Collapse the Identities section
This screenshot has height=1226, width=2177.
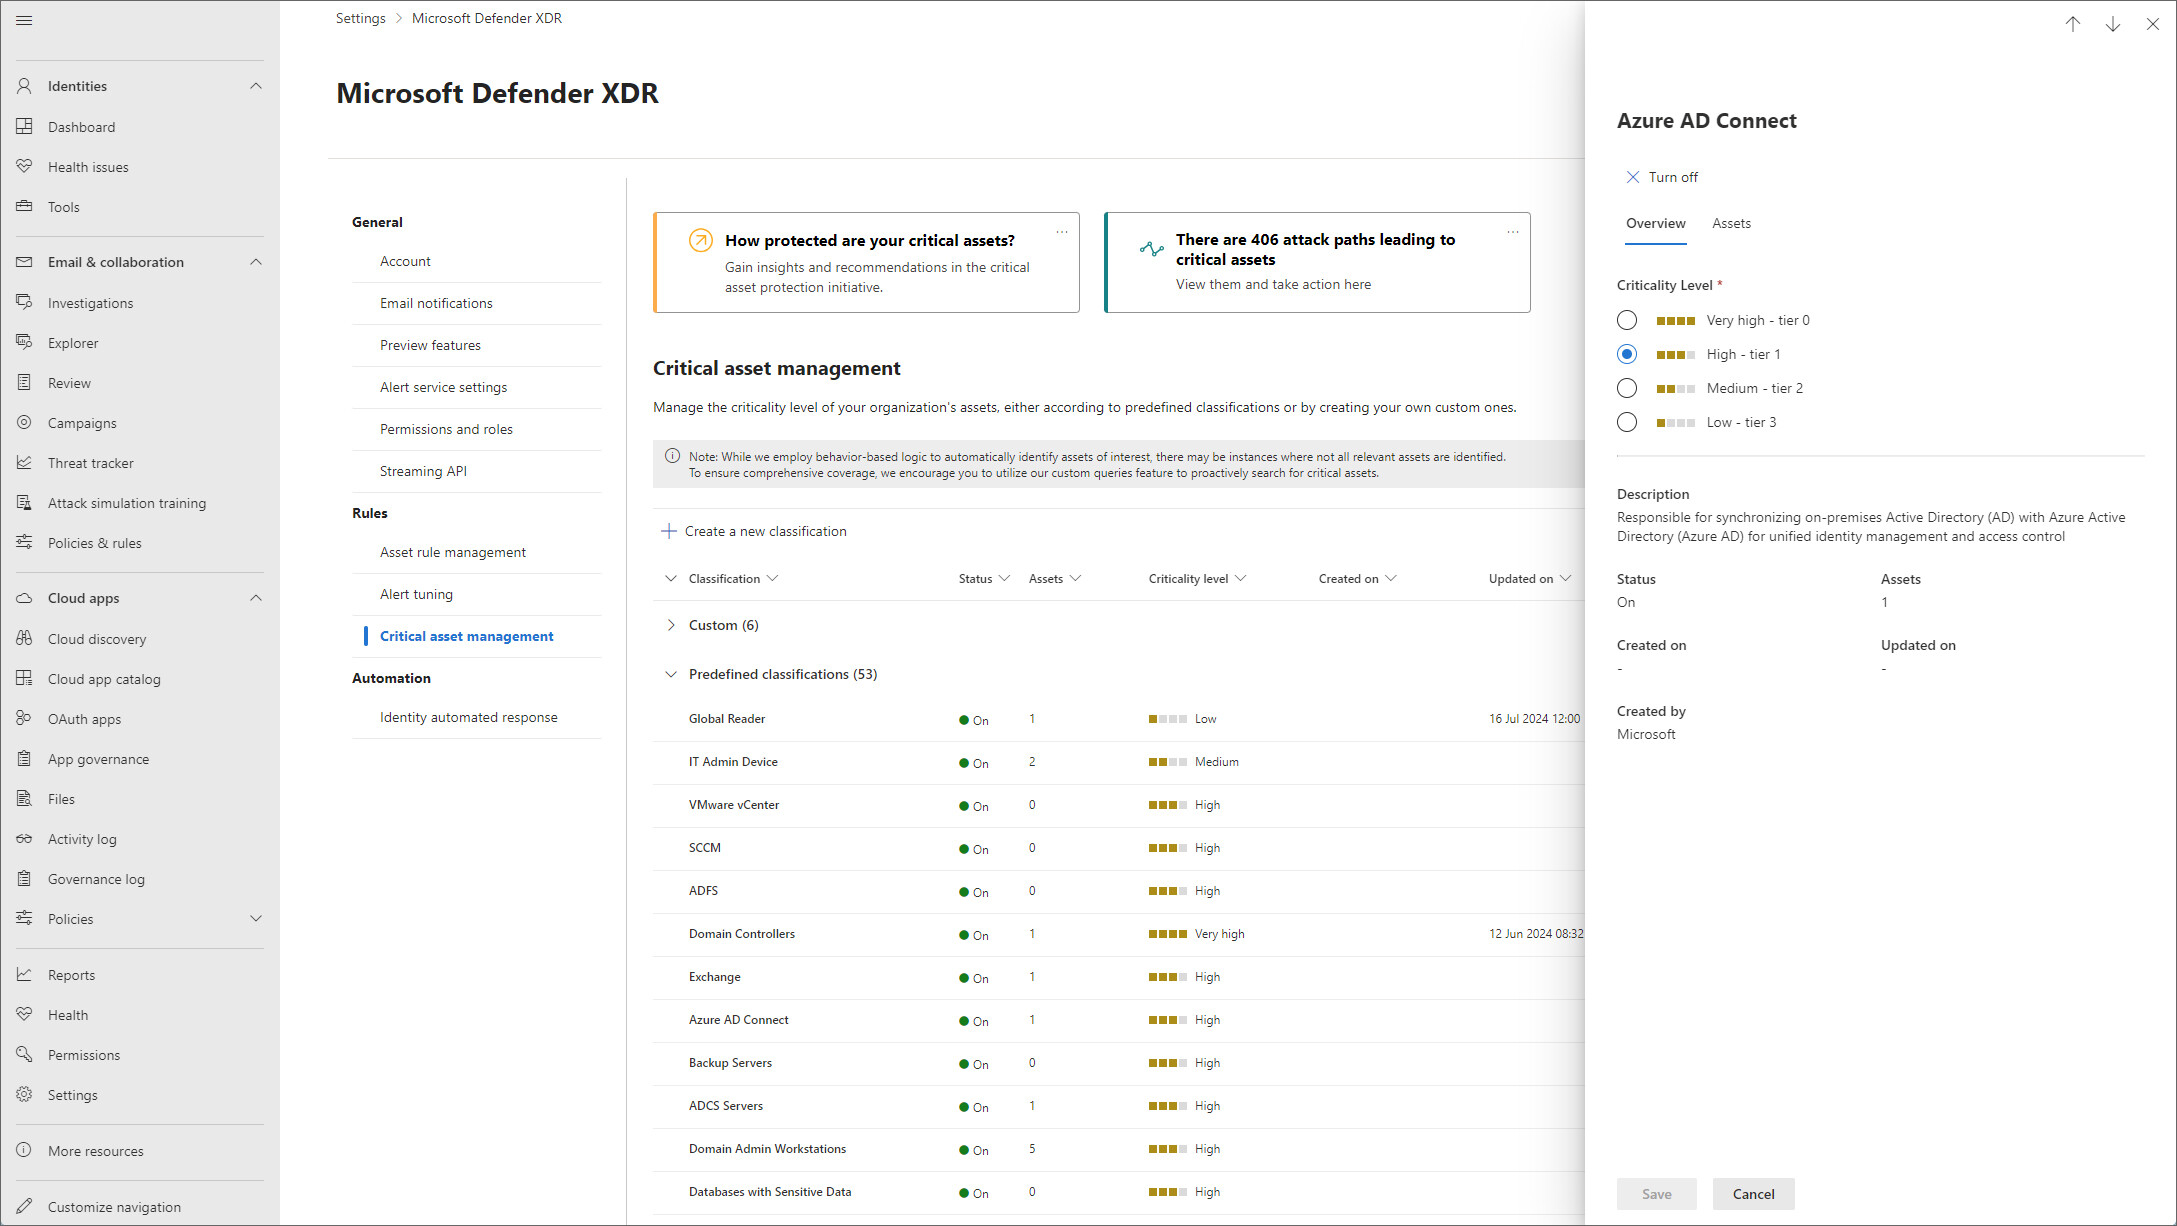click(x=256, y=86)
